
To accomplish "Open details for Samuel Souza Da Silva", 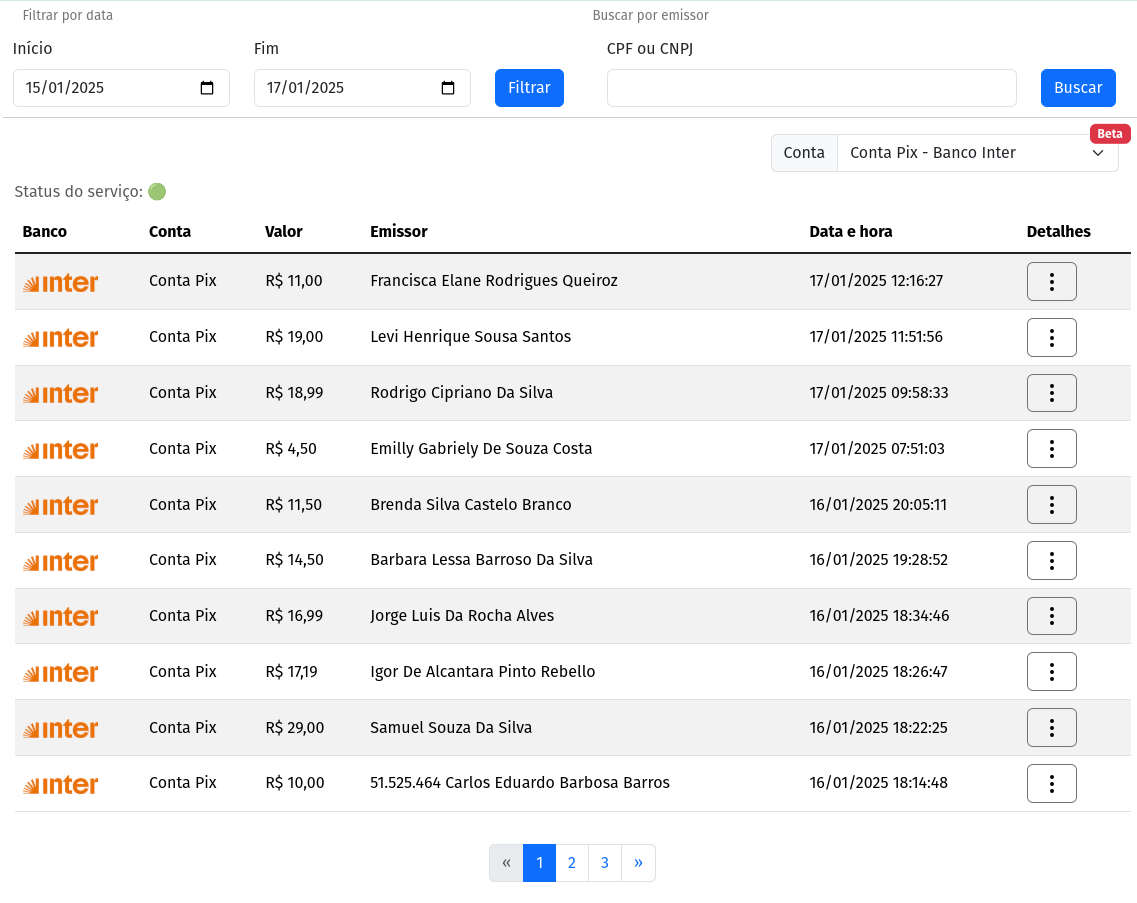I will pos(1051,727).
